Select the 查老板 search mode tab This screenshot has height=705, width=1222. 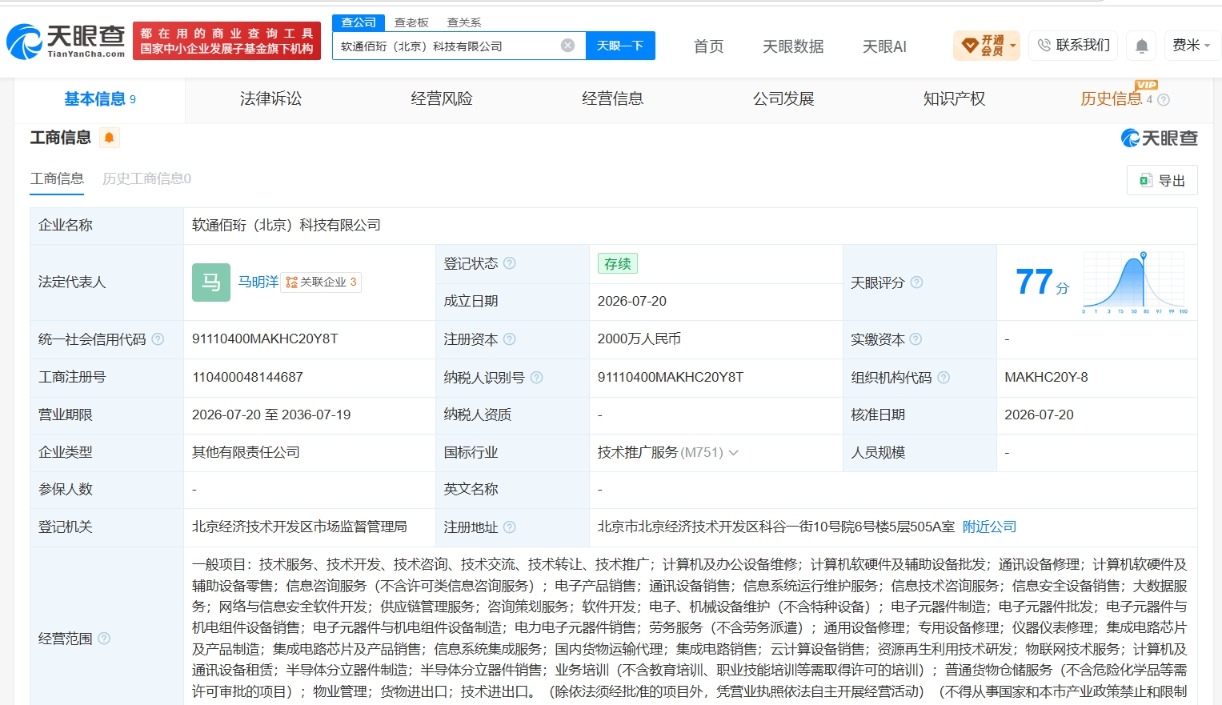coord(410,22)
